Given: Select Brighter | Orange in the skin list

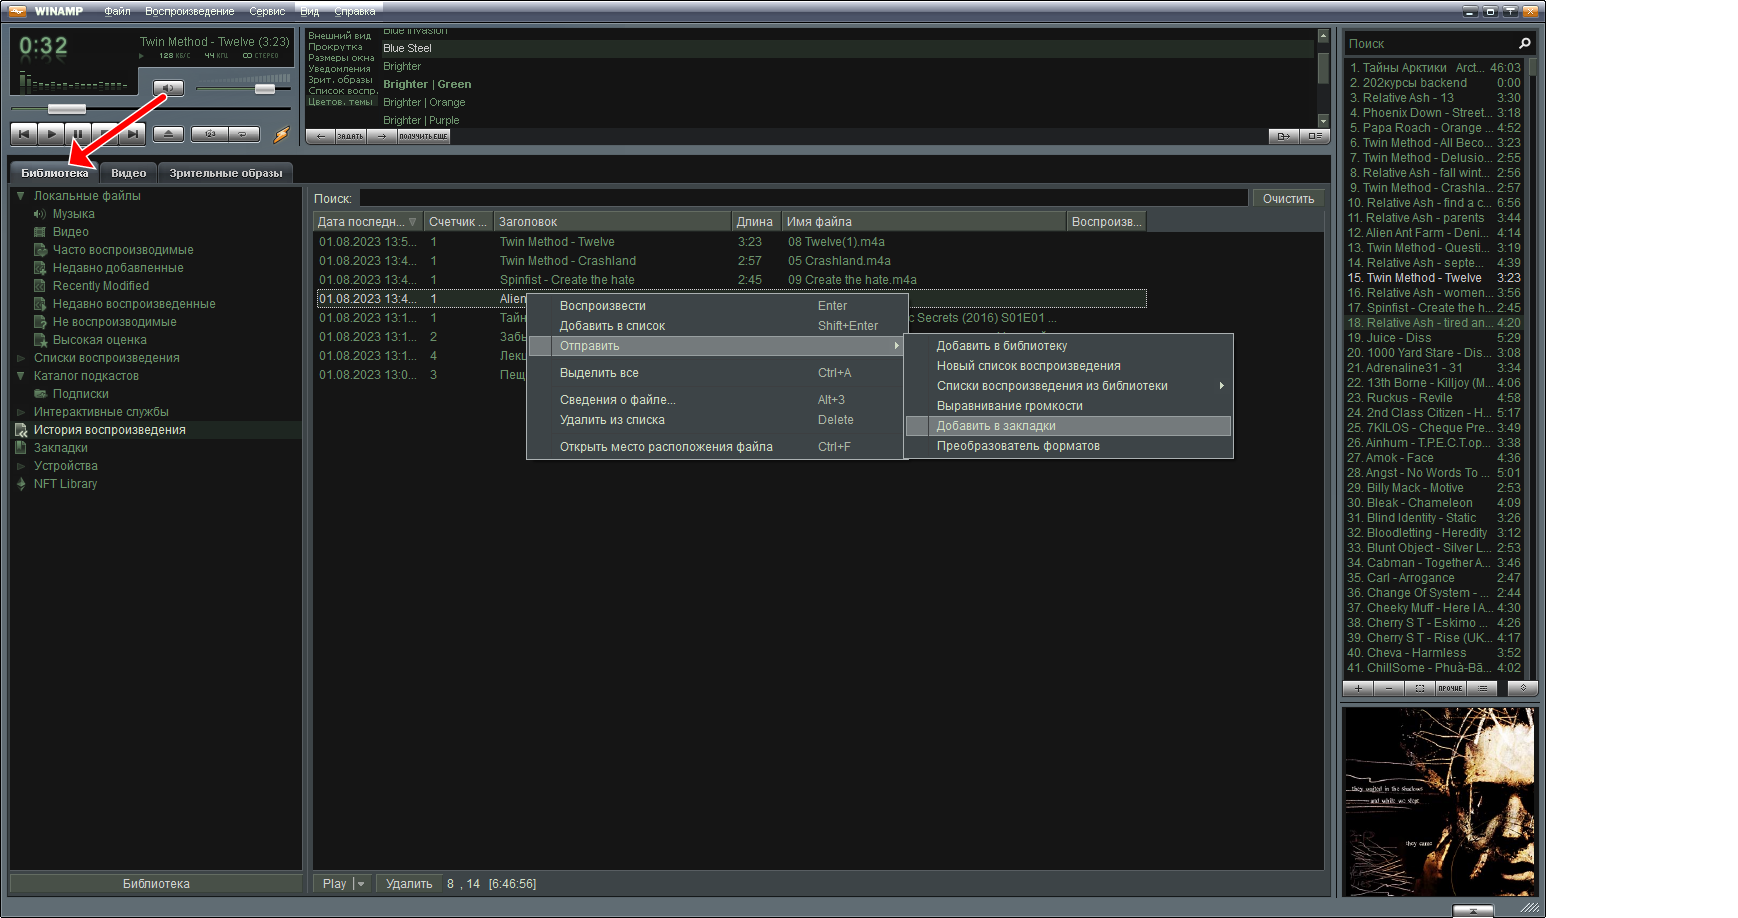Looking at the screenshot, I should (424, 102).
